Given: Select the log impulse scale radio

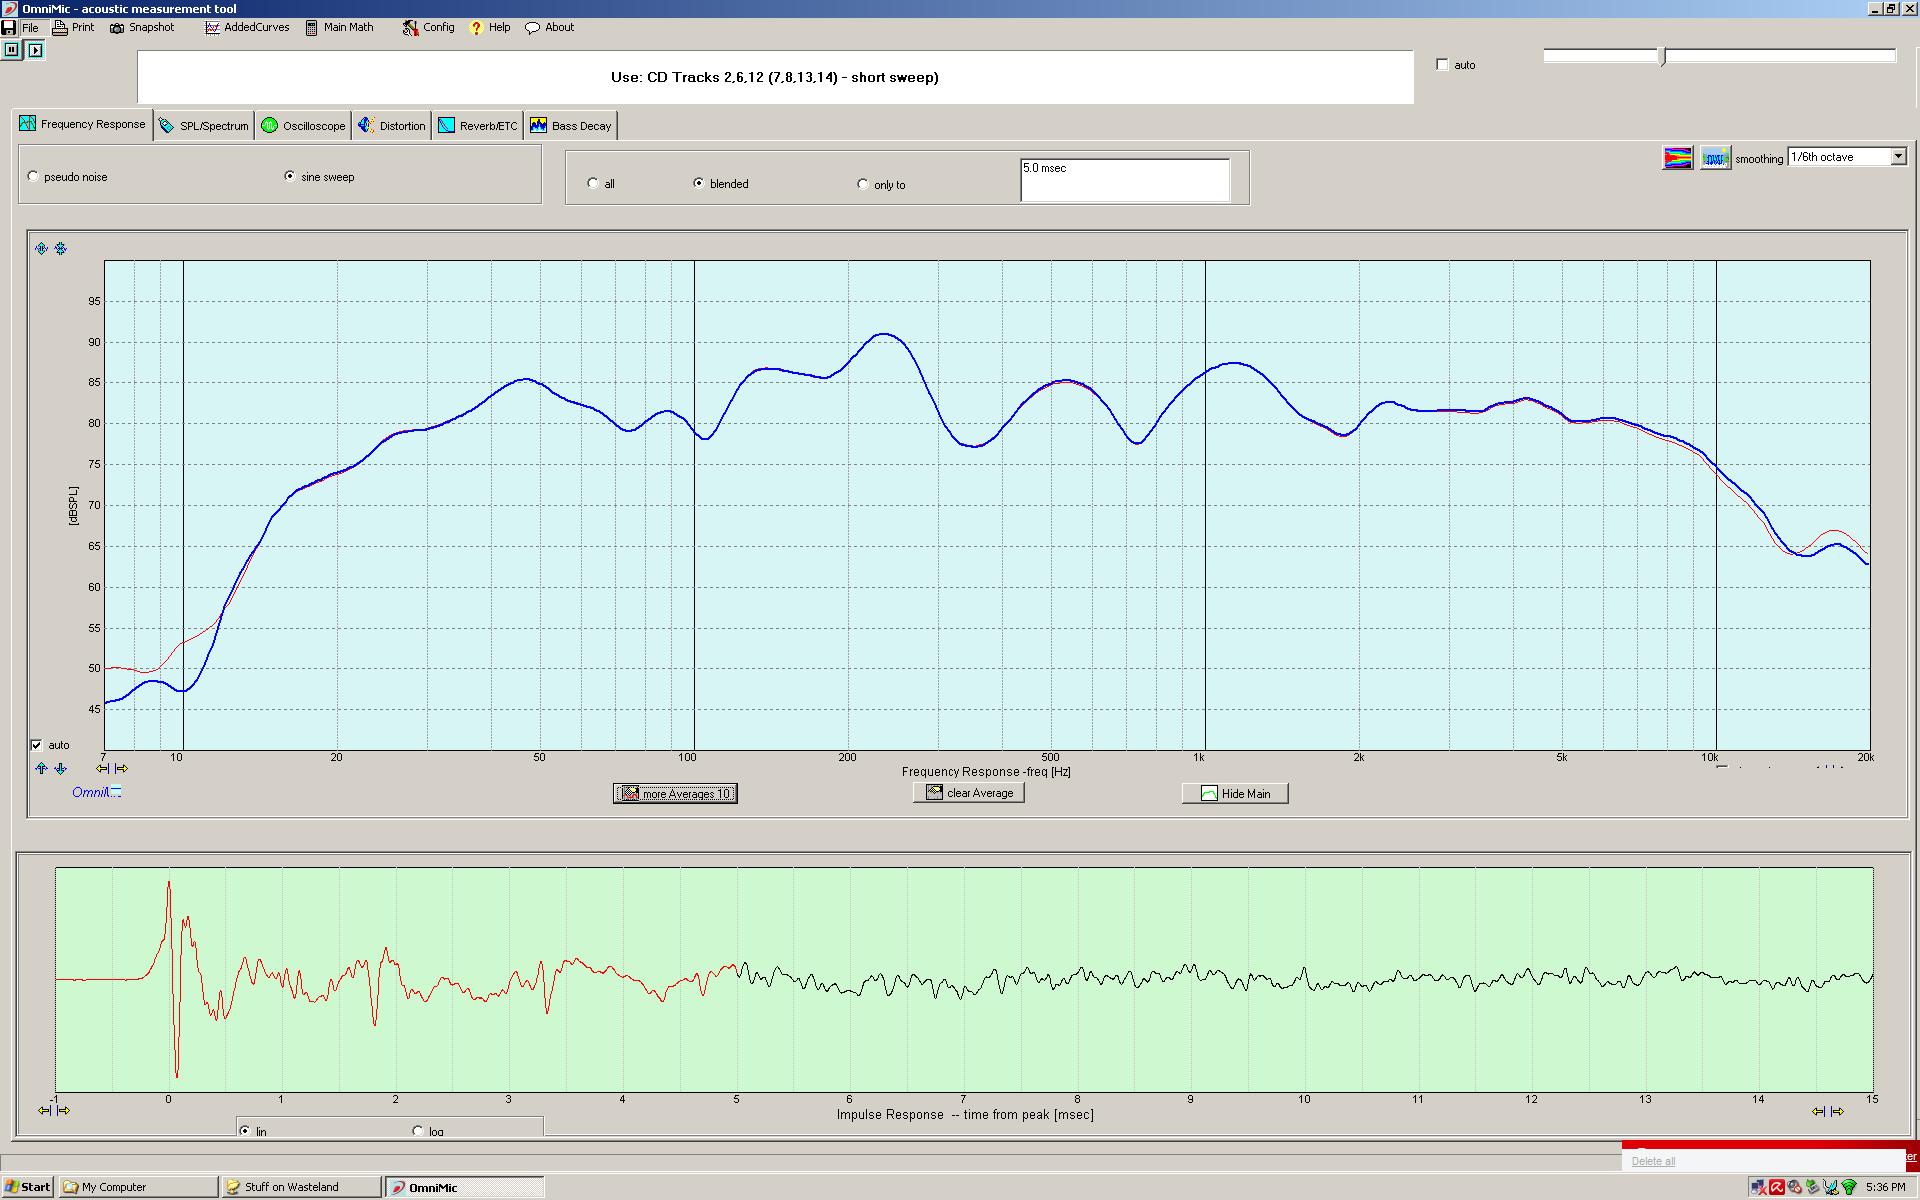Looking at the screenshot, I should coord(418,1130).
